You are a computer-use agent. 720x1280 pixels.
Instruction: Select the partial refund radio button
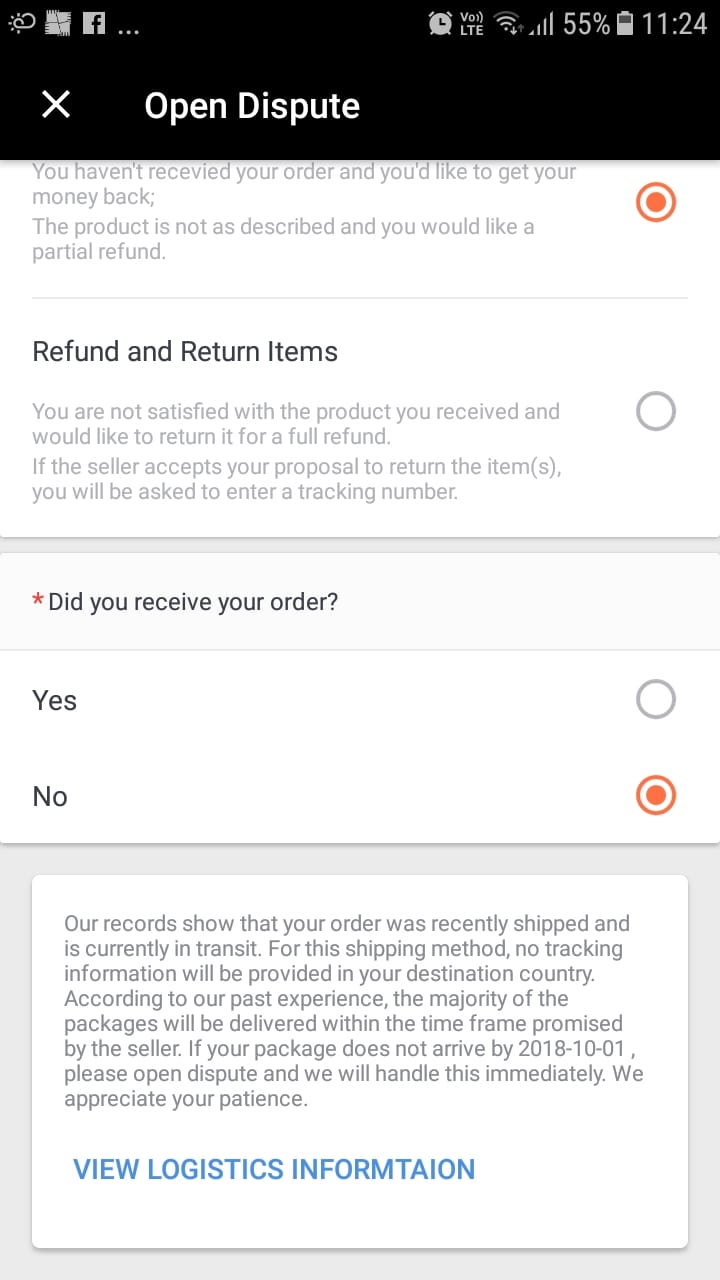656,203
